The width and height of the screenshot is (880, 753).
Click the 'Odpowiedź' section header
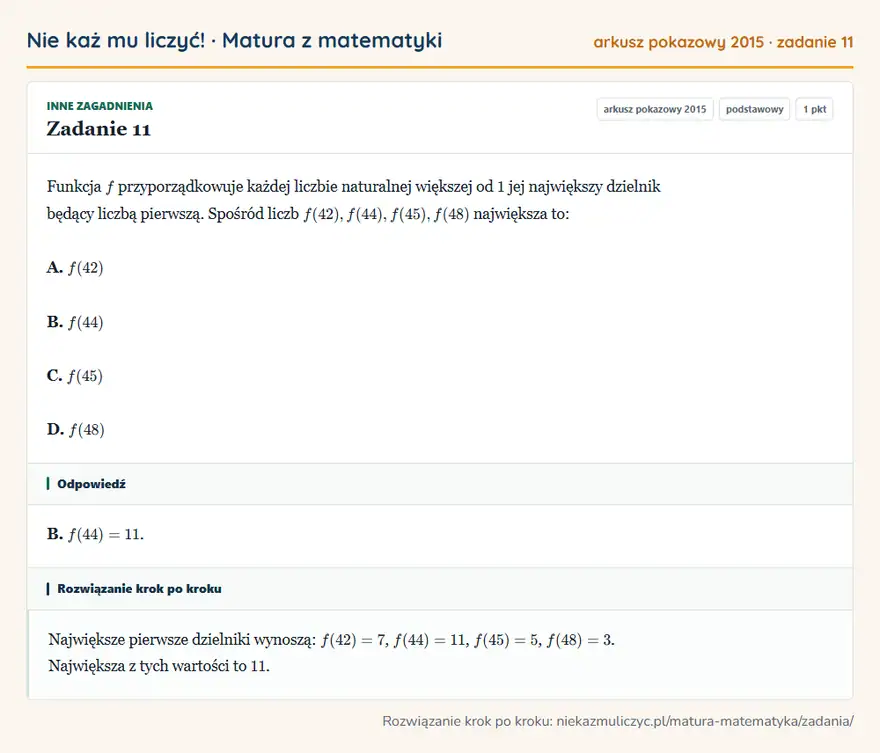440,484
